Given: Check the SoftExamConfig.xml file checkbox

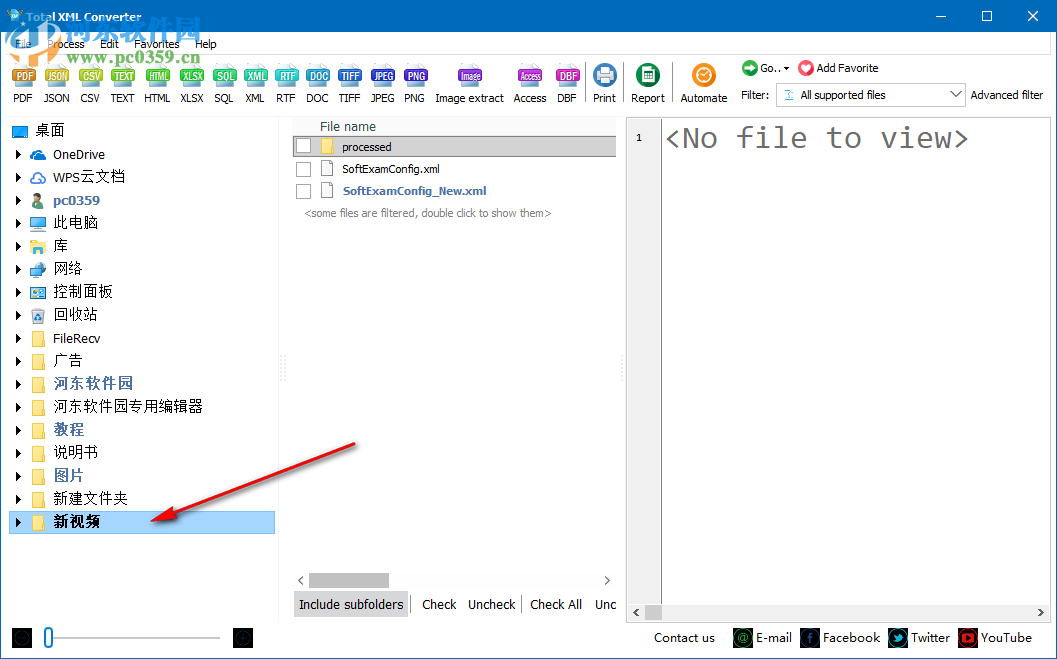Looking at the screenshot, I should point(303,168).
